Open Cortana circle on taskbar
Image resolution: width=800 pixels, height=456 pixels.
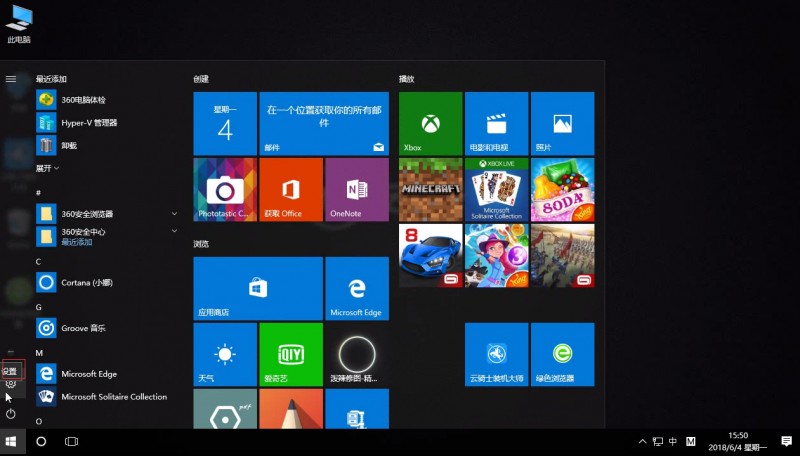tap(41, 441)
